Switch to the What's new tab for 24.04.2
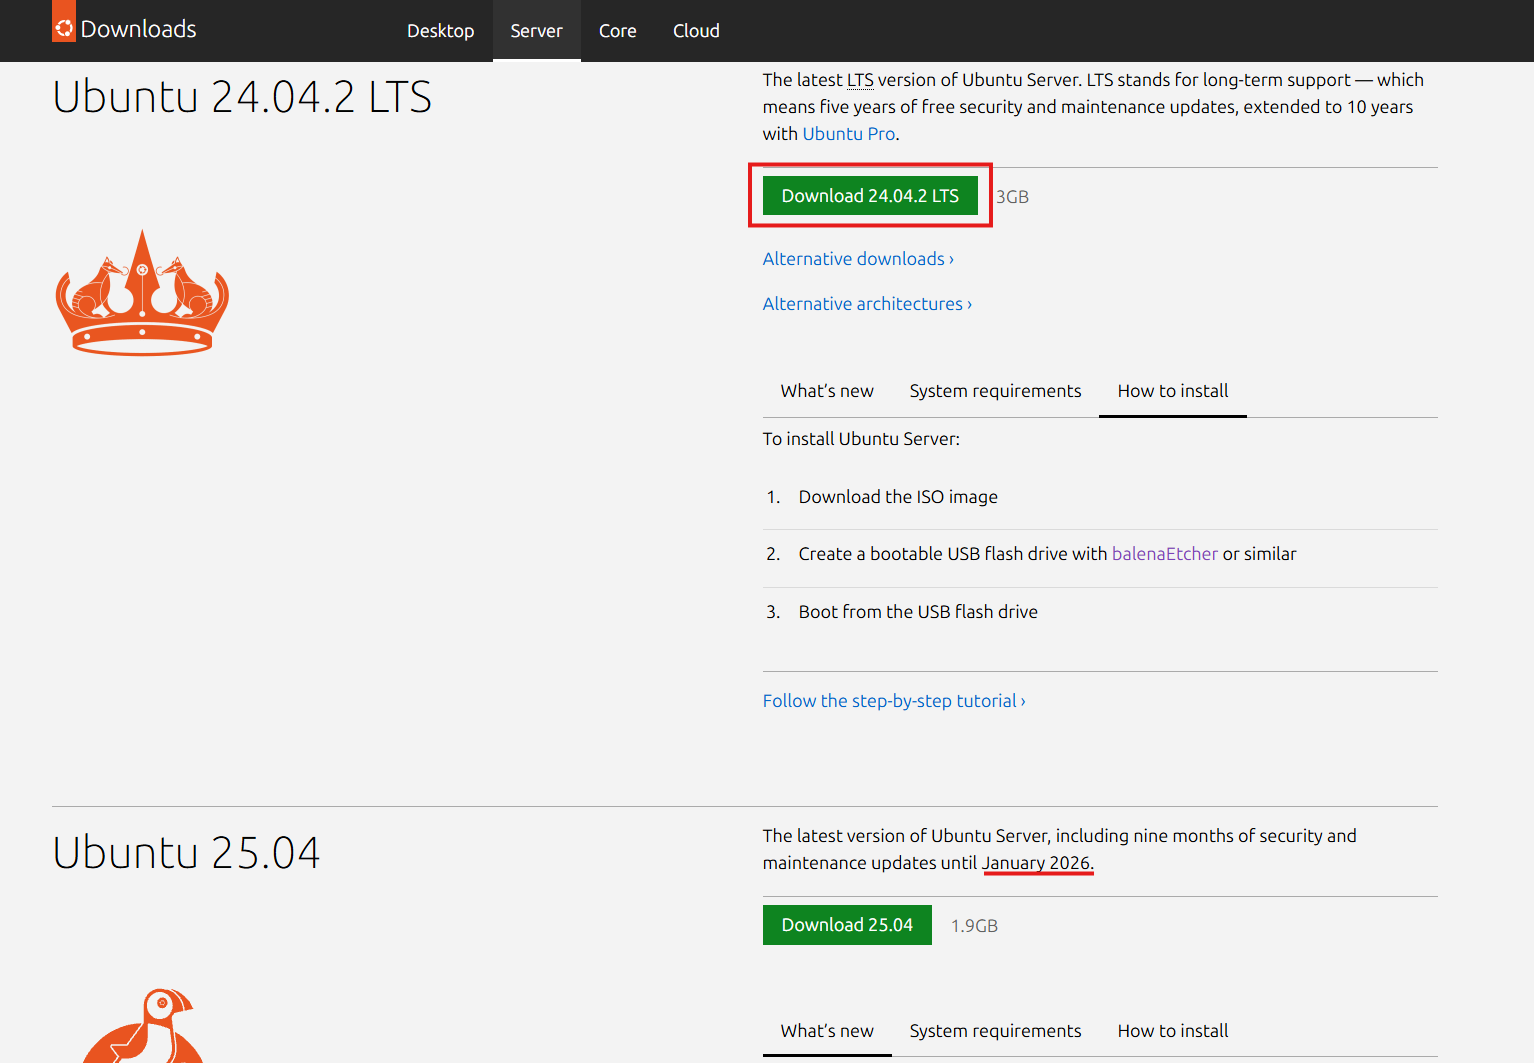The height and width of the screenshot is (1063, 1534). (826, 391)
